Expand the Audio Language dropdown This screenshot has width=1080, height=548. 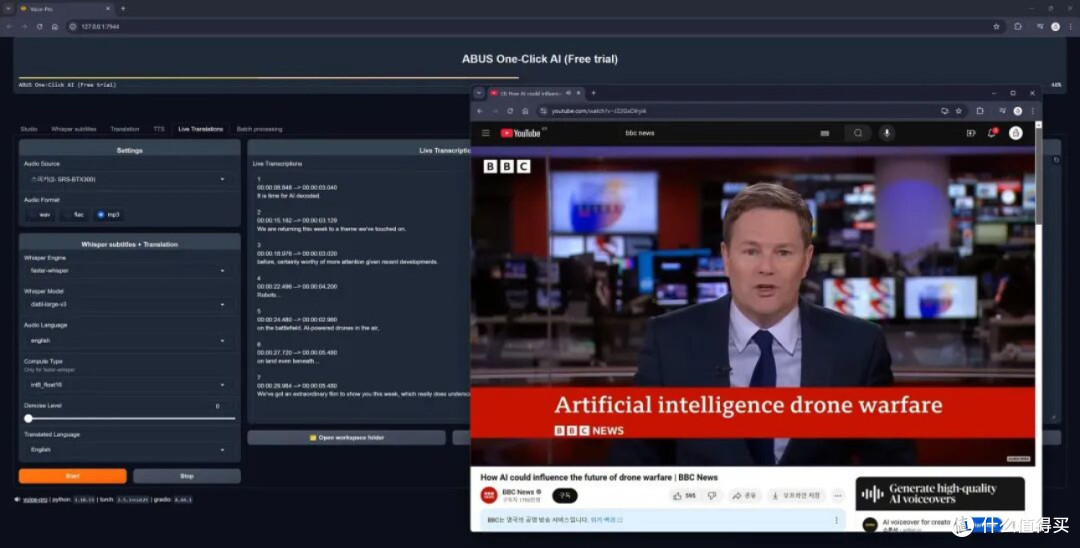click(x=129, y=340)
